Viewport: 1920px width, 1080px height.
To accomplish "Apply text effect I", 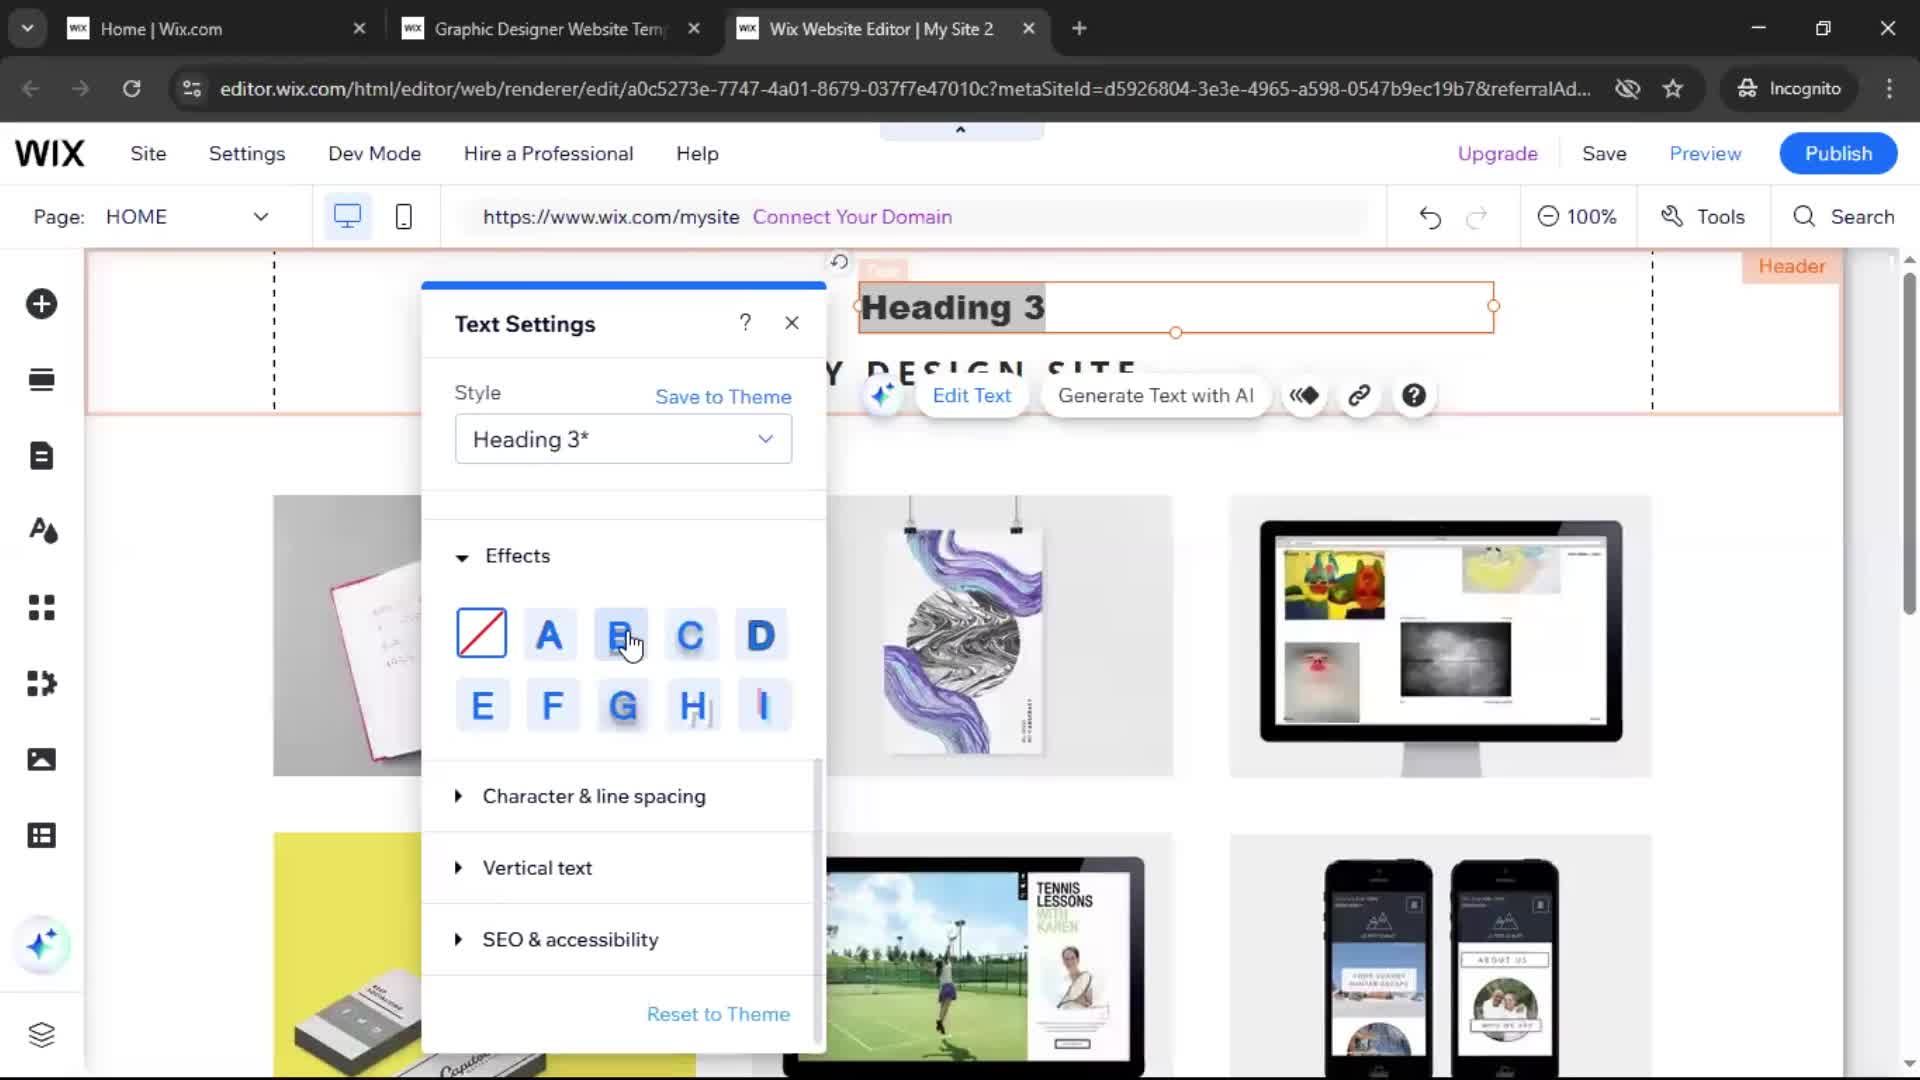I will coord(764,705).
